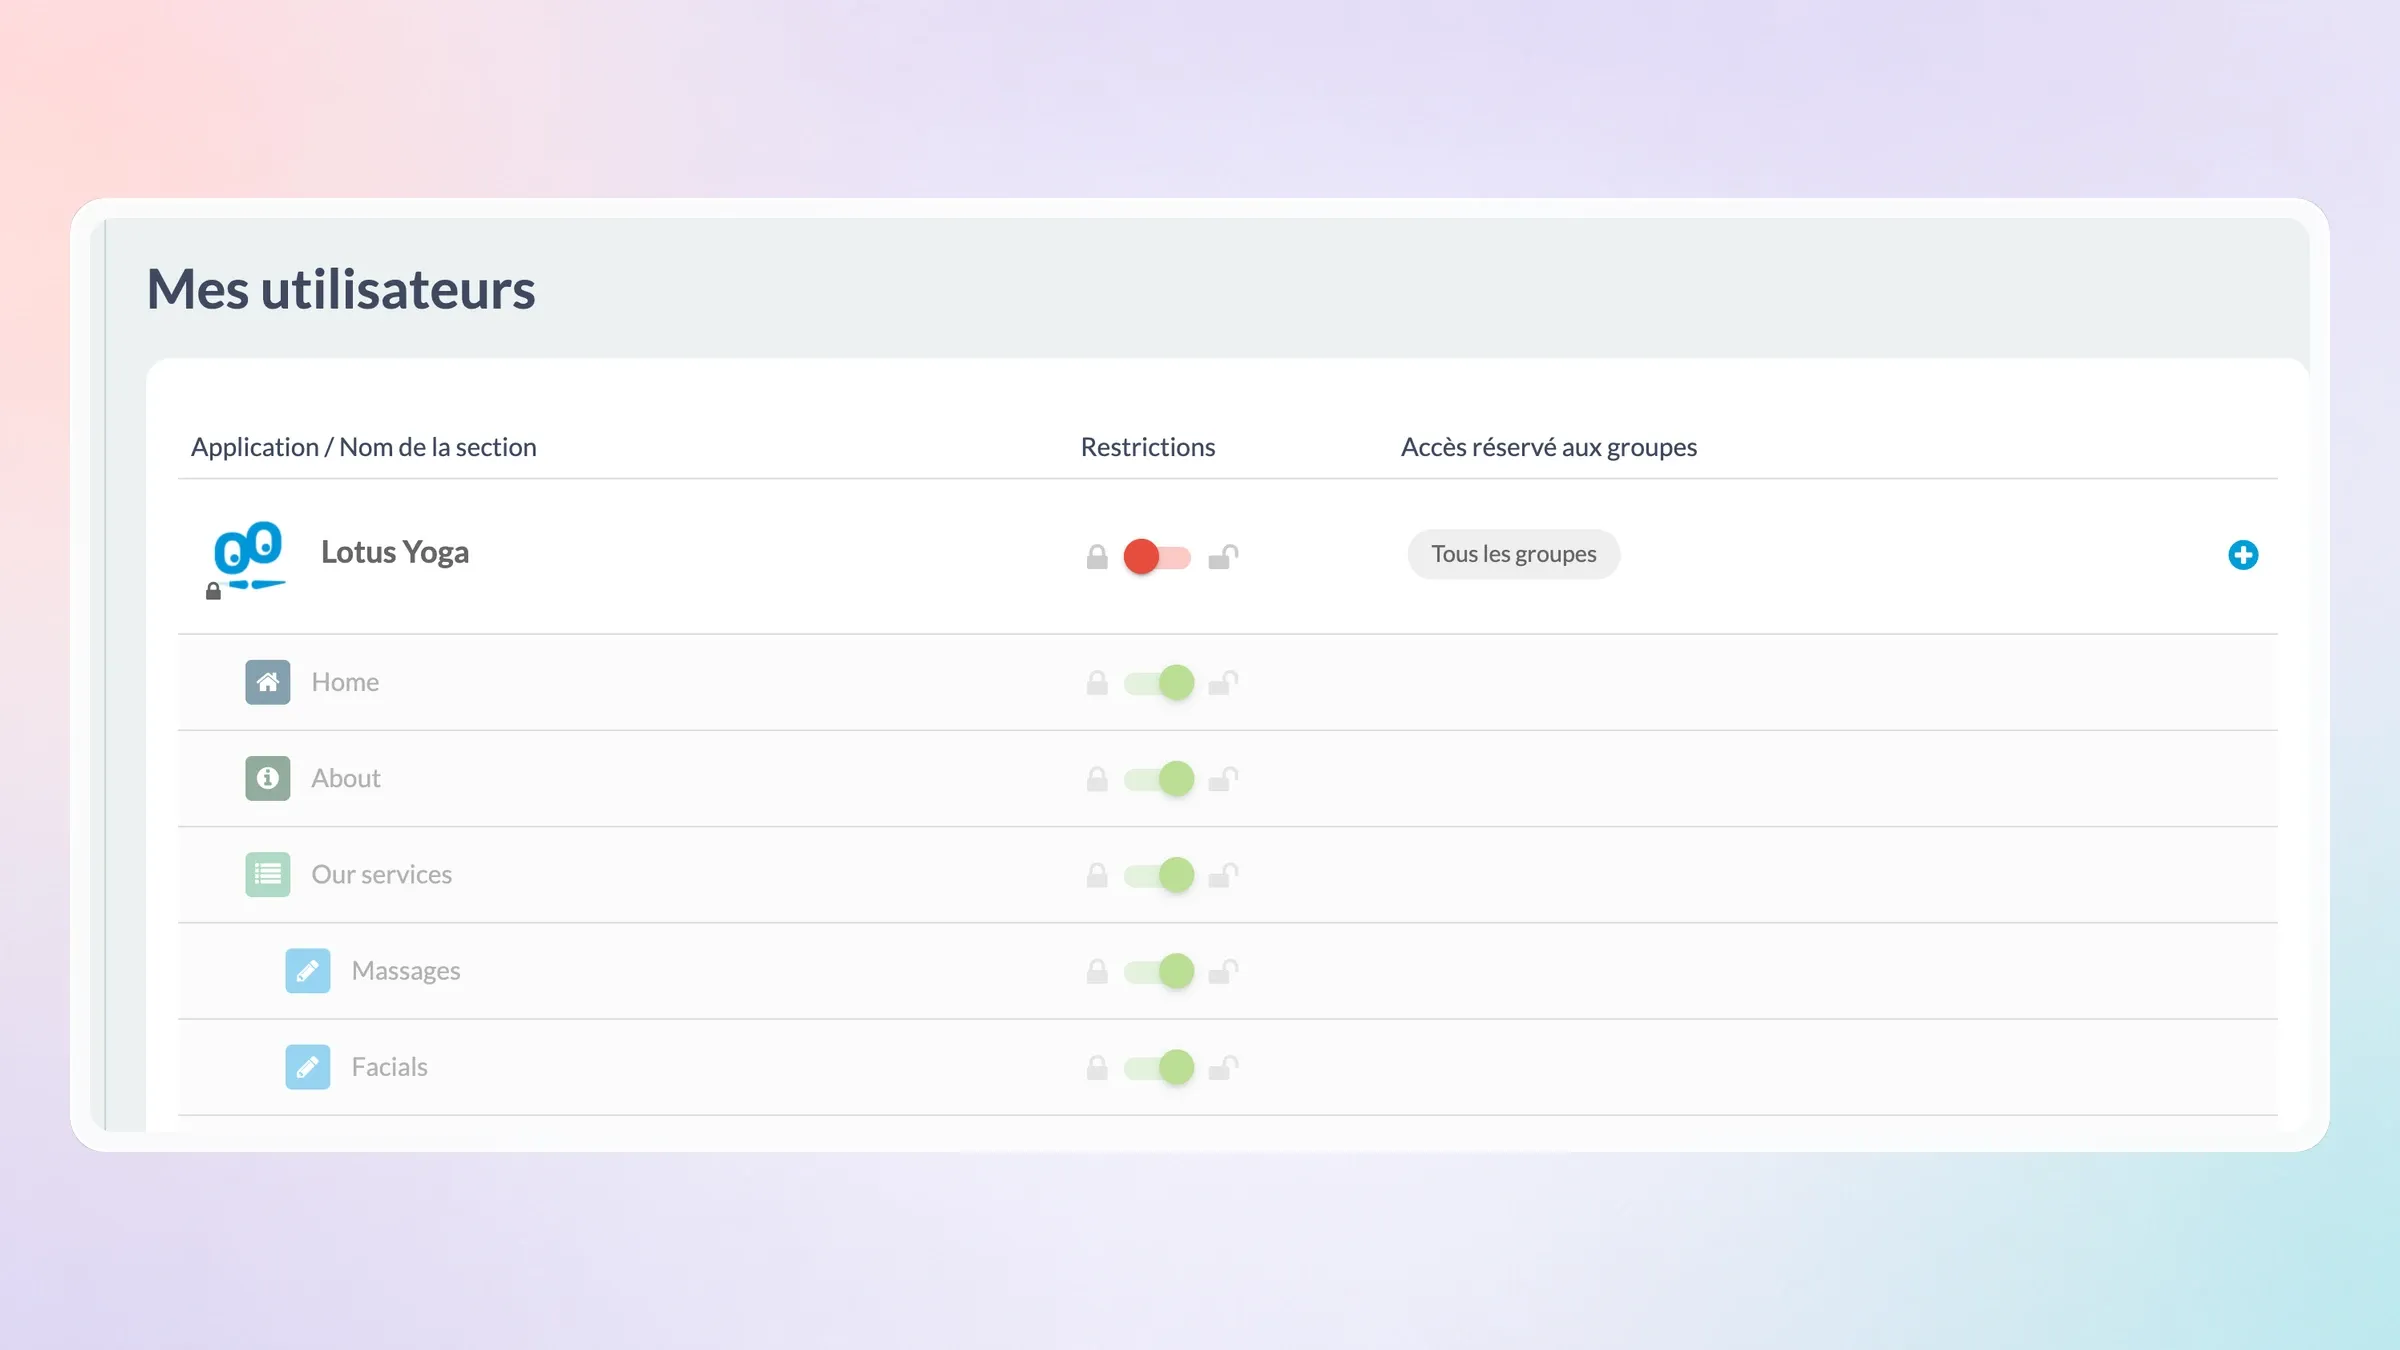
Task: Click the Restrictions column header
Action: (x=1148, y=447)
